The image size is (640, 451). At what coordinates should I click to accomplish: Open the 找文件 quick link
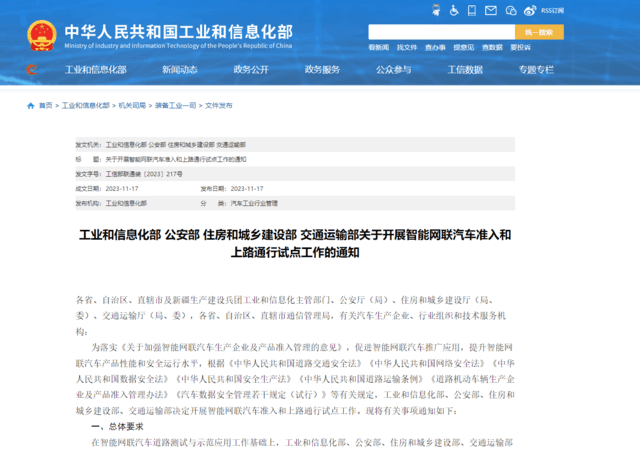click(x=407, y=47)
